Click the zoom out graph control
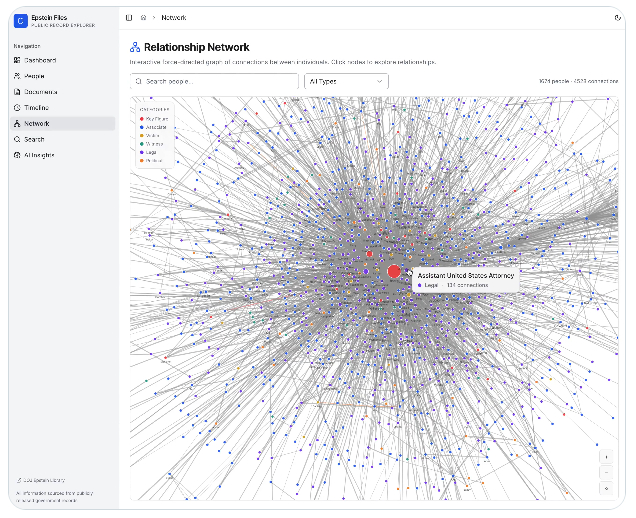 [605, 473]
